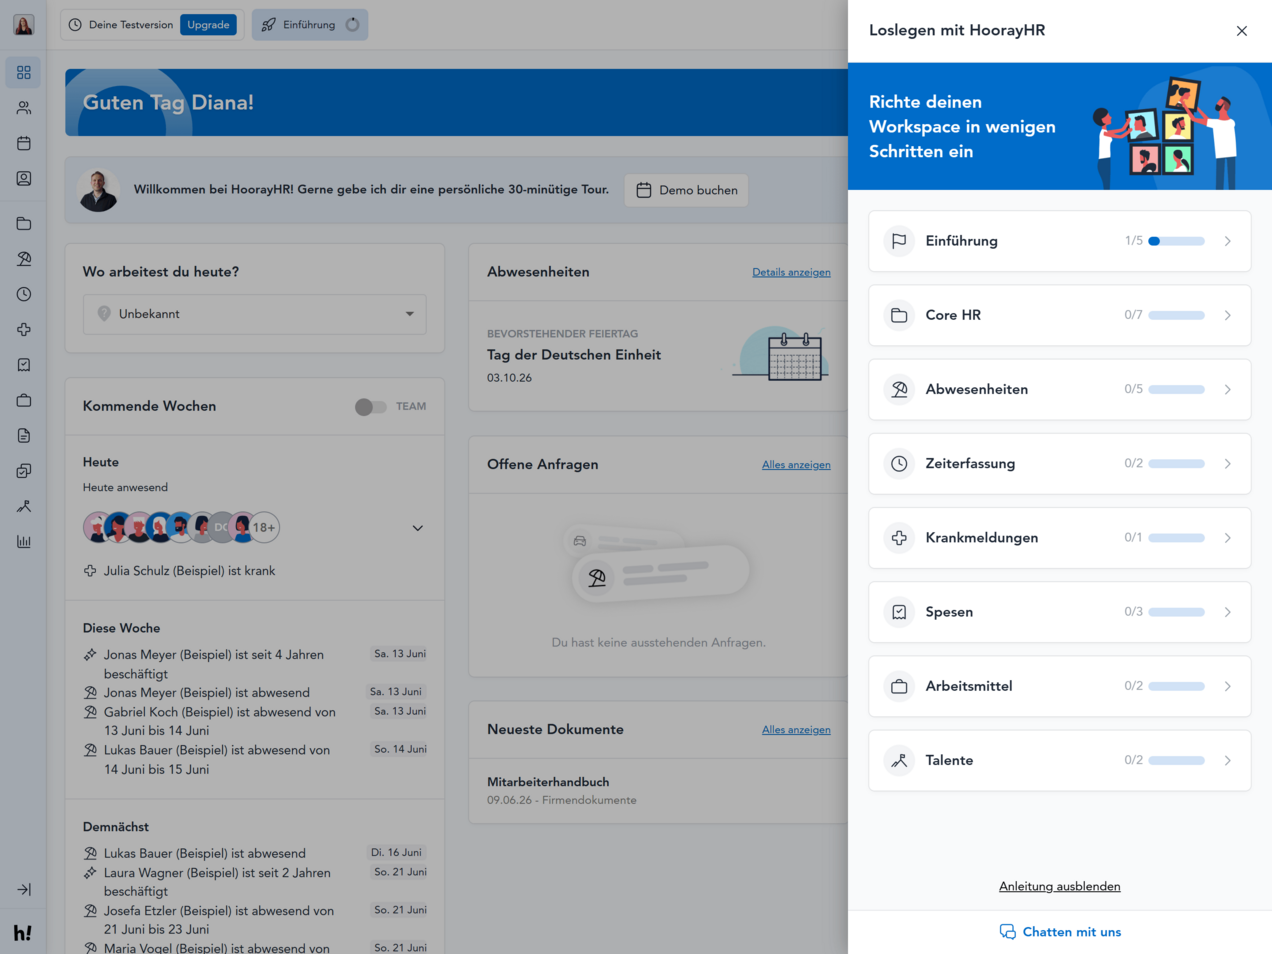This screenshot has height=954, width=1272.
Task: Open the Mitarbeiterhandbuch document
Action: pos(548,782)
